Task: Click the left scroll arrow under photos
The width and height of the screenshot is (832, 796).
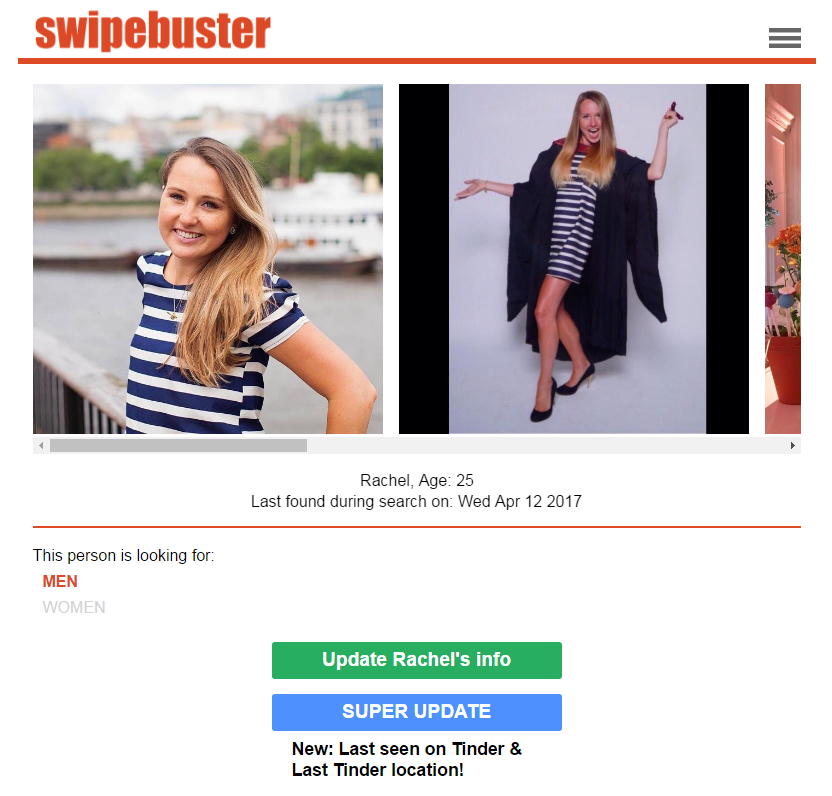Action: (x=41, y=445)
